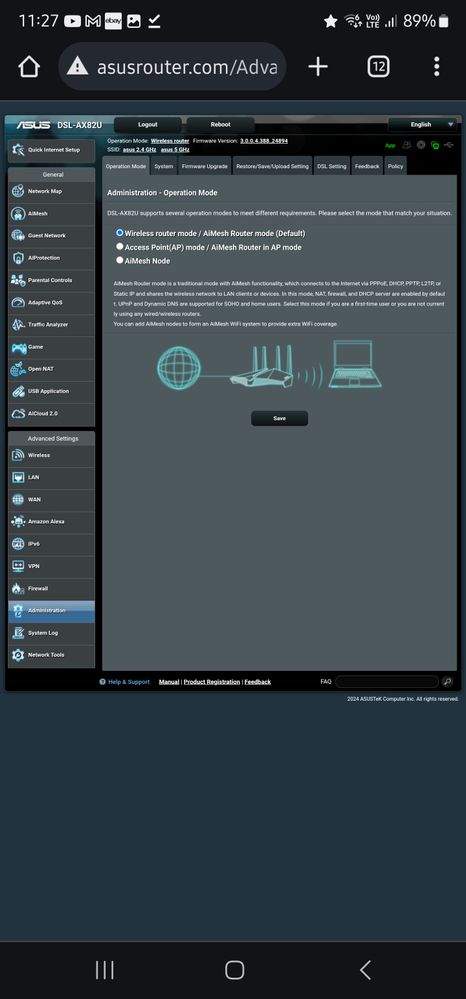The width and height of the screenshot is (466, 999).
Task: Switch to the Policy tab
Action: pos(395,166)
